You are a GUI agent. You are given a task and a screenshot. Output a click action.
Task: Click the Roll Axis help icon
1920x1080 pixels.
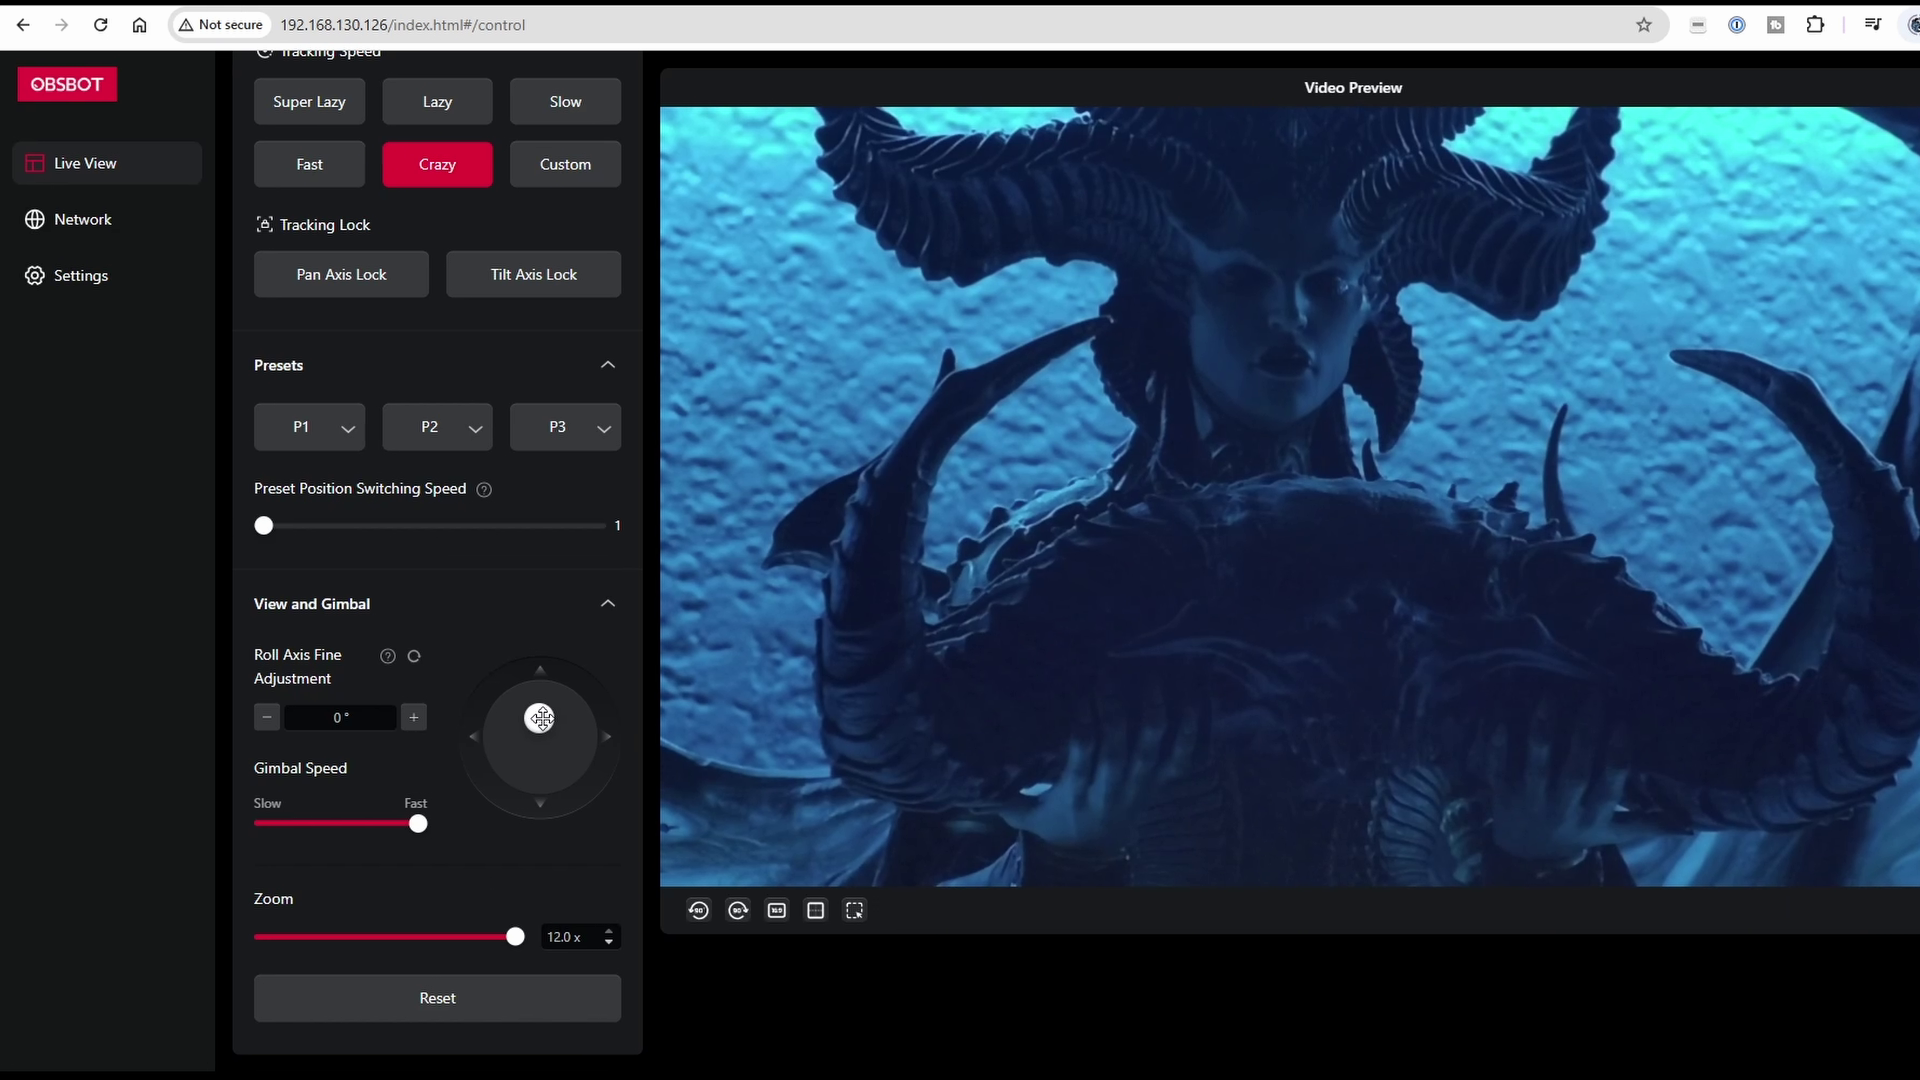point(388,656)
